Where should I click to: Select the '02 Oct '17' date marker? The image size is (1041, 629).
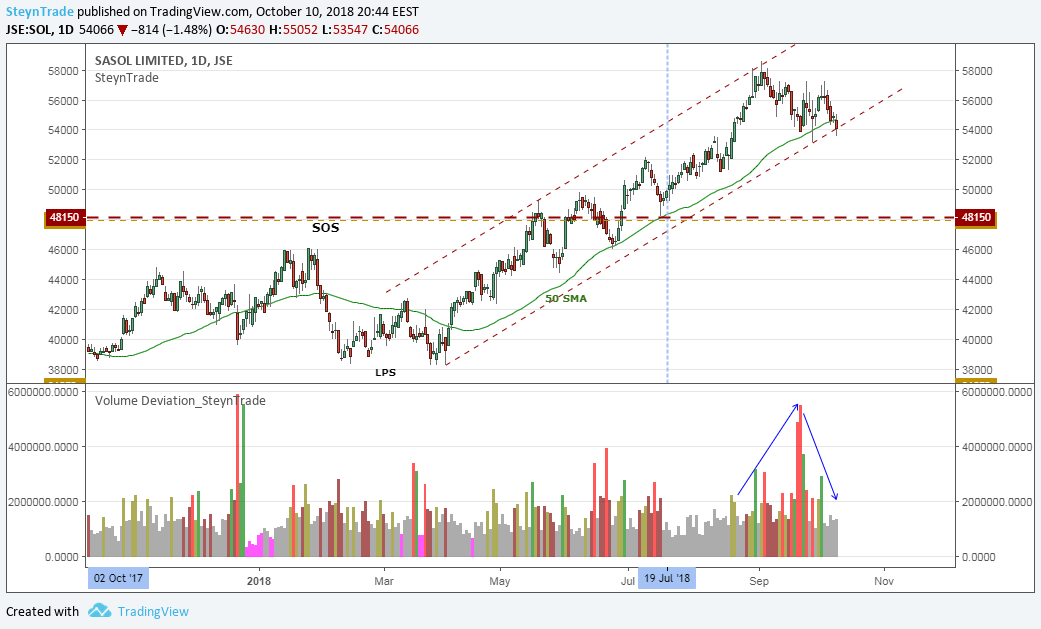118,578
